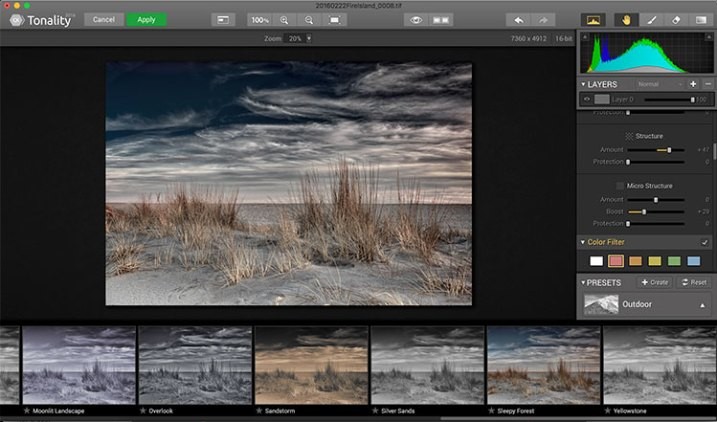
Task: Select the yellow color filter swatch
Action: (x=655, y=261)
